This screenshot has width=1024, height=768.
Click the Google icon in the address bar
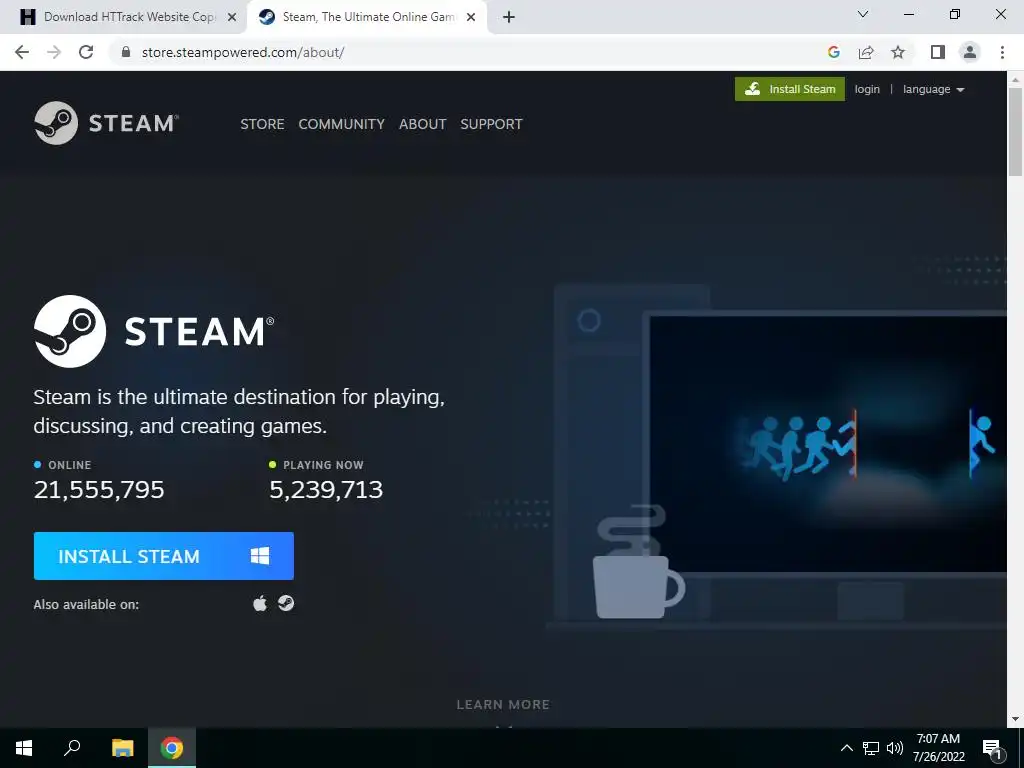[x=833, y=52]
